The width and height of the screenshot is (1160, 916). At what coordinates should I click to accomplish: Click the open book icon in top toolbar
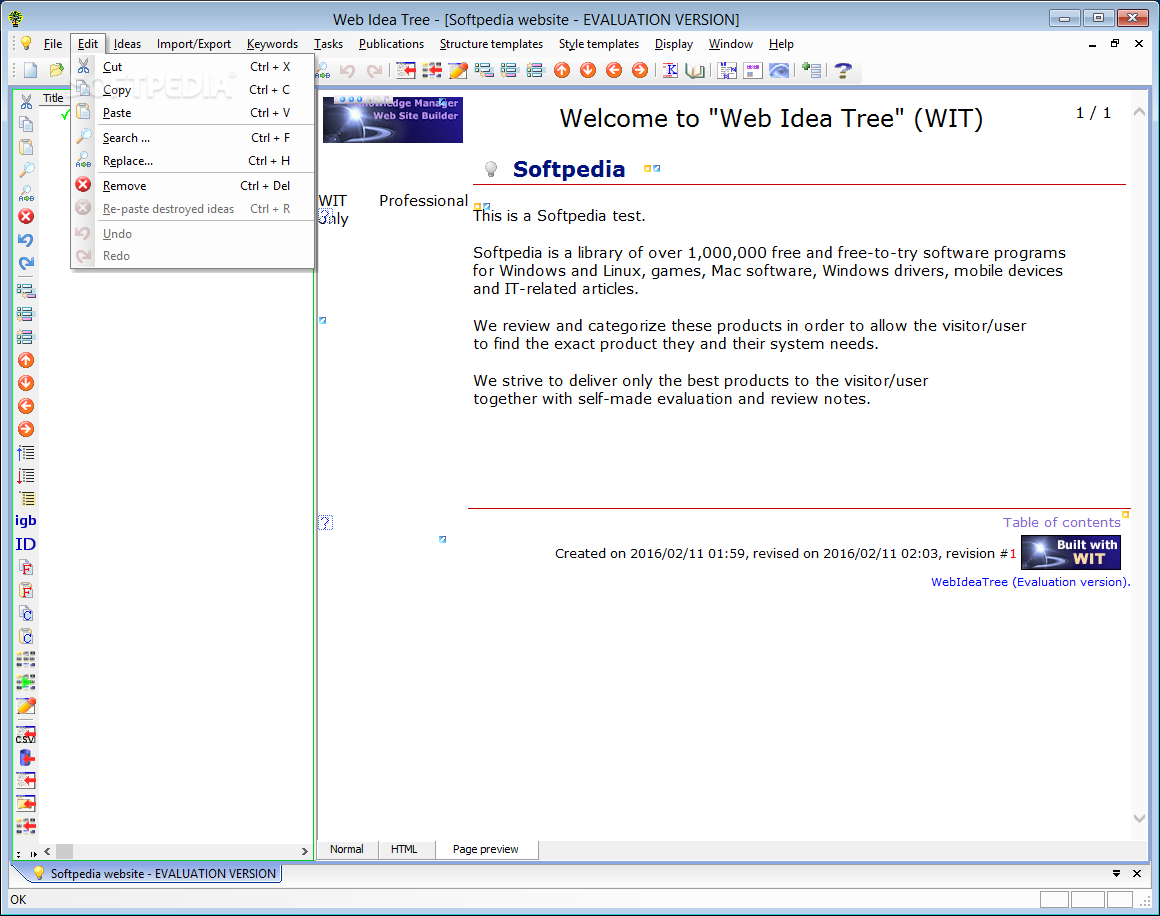695,70
